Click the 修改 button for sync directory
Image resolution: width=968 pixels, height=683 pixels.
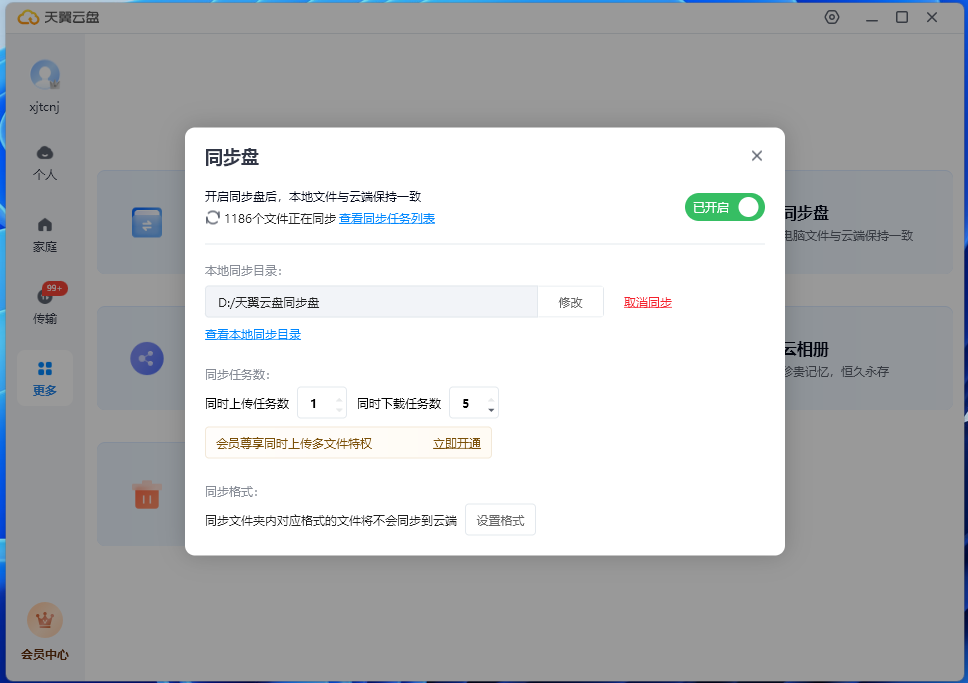[x=570, y=302]
